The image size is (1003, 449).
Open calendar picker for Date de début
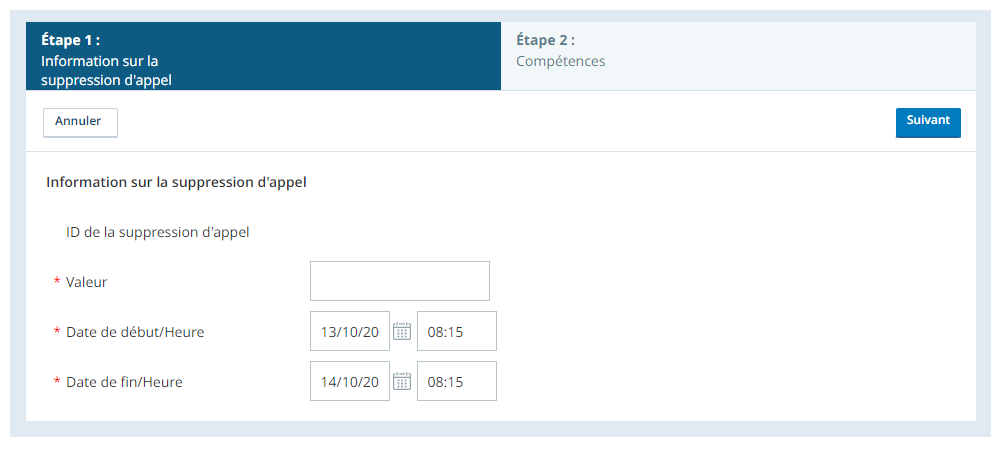coord(402,331)
